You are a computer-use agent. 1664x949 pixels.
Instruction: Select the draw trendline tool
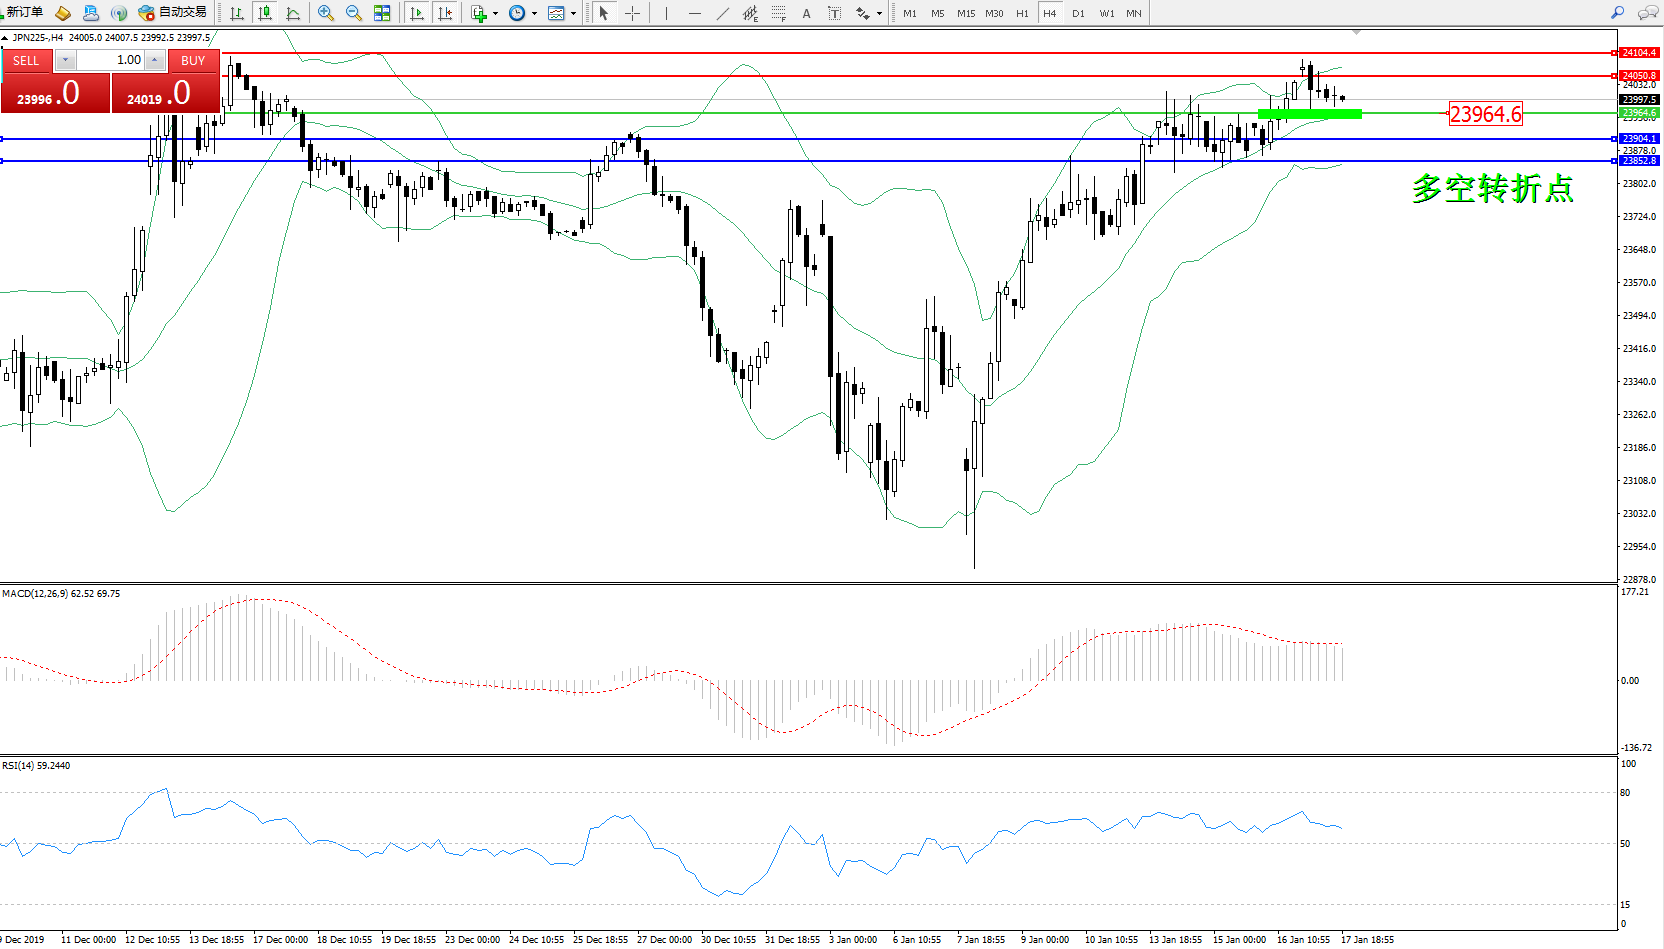(723, 13)
